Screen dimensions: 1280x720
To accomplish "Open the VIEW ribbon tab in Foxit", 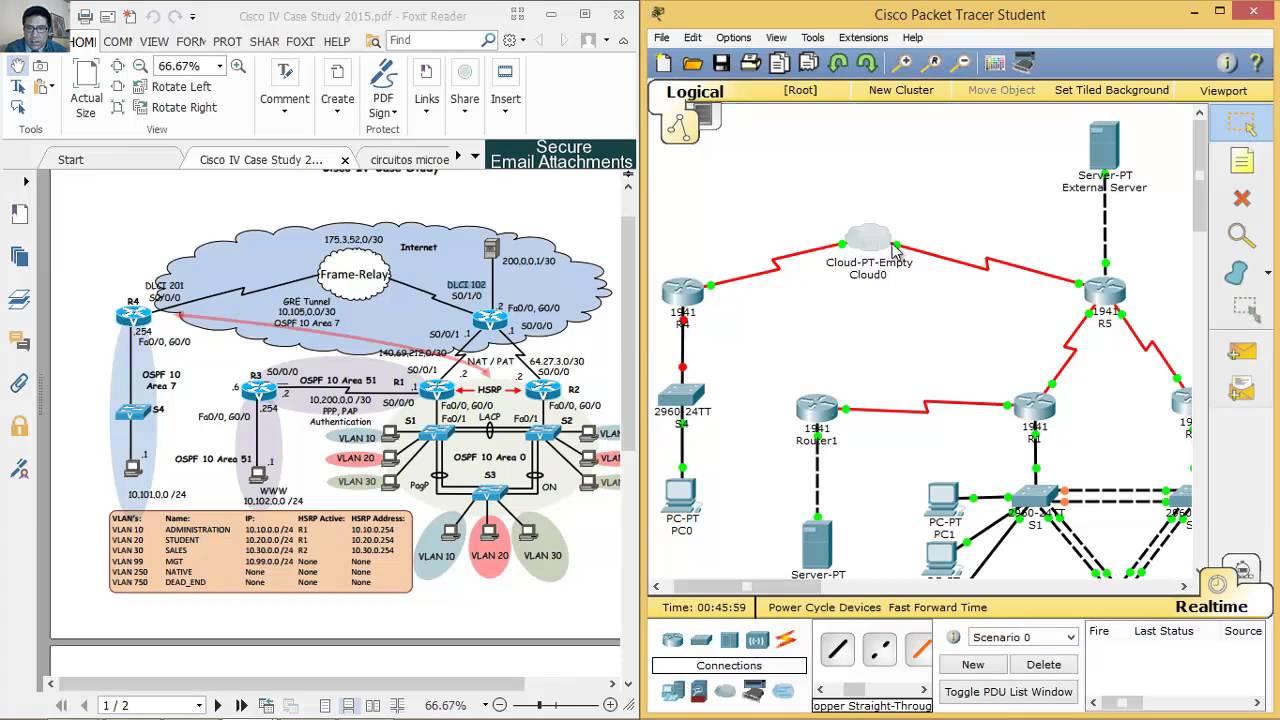I will [x=154, y=41].
